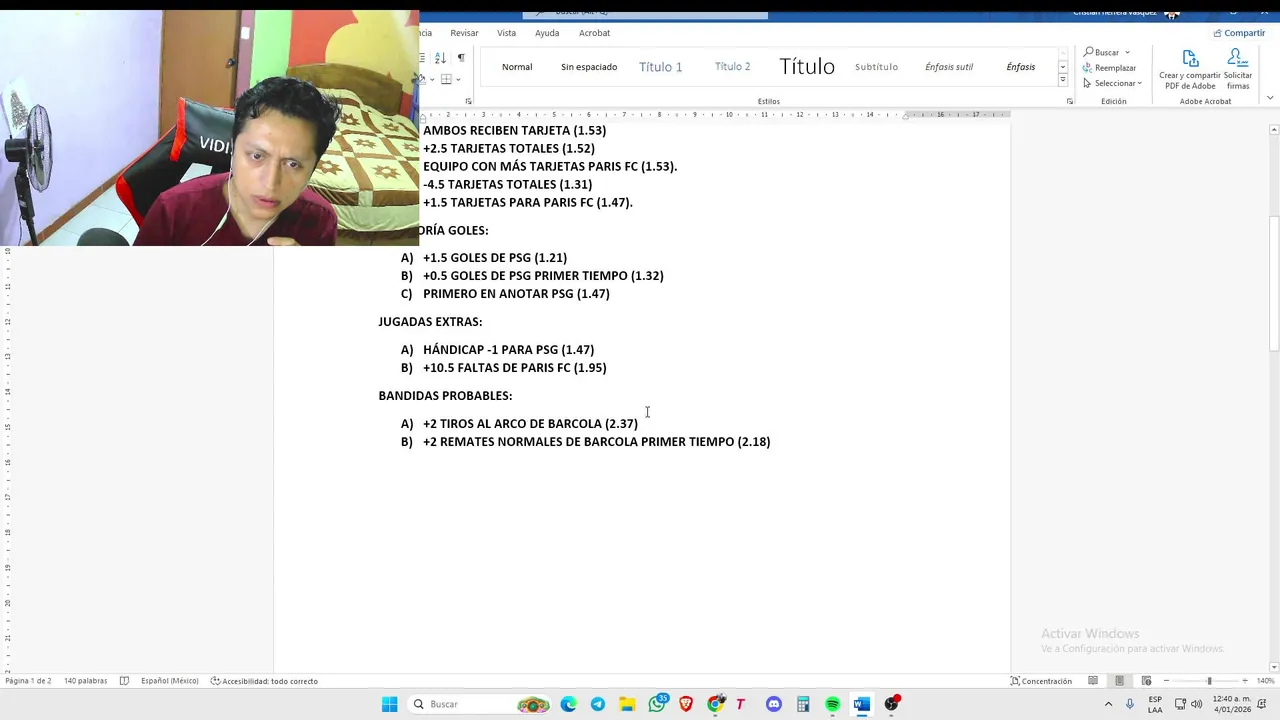Open Discord from taskbar
This screenshot has width=1280, height=720.
(x=774, y=704)
